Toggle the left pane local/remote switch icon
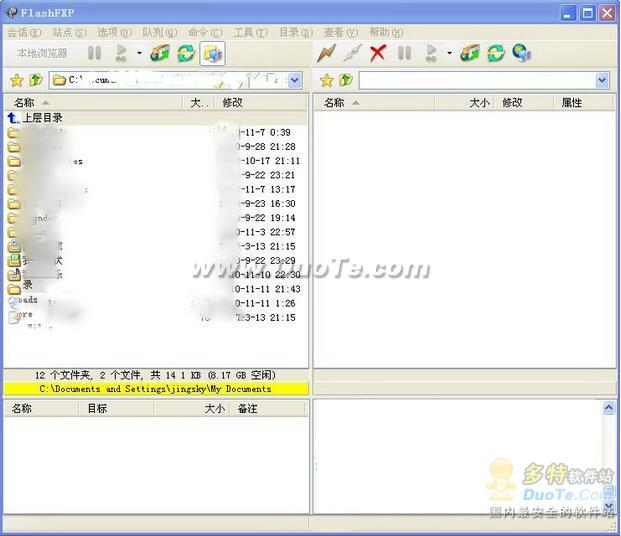621x536 pixels. [x=213, y=53]
